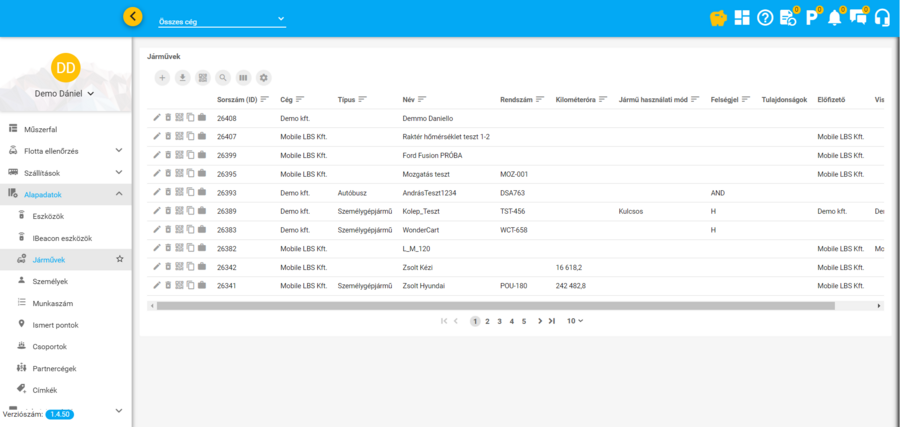The image size is (900, 427).
Task: Sort by Sorszám (ID) column header
Action: click(237, 99)
